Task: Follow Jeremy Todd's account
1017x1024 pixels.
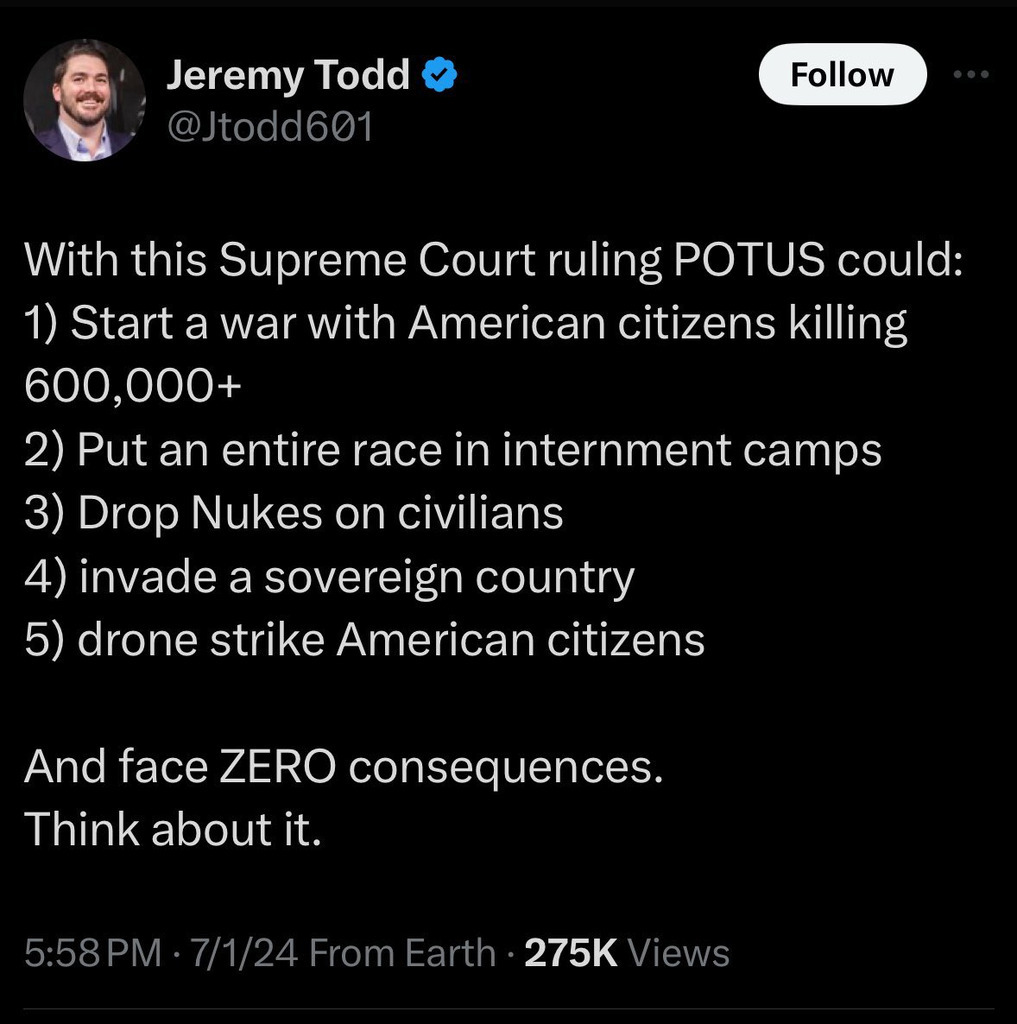Action: tap(842, 74)
